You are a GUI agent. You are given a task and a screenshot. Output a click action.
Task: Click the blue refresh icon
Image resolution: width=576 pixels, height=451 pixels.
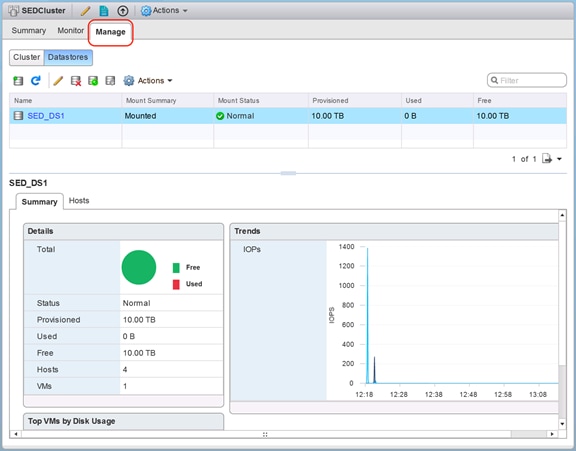pyautogui.click(x=36, y=80)
